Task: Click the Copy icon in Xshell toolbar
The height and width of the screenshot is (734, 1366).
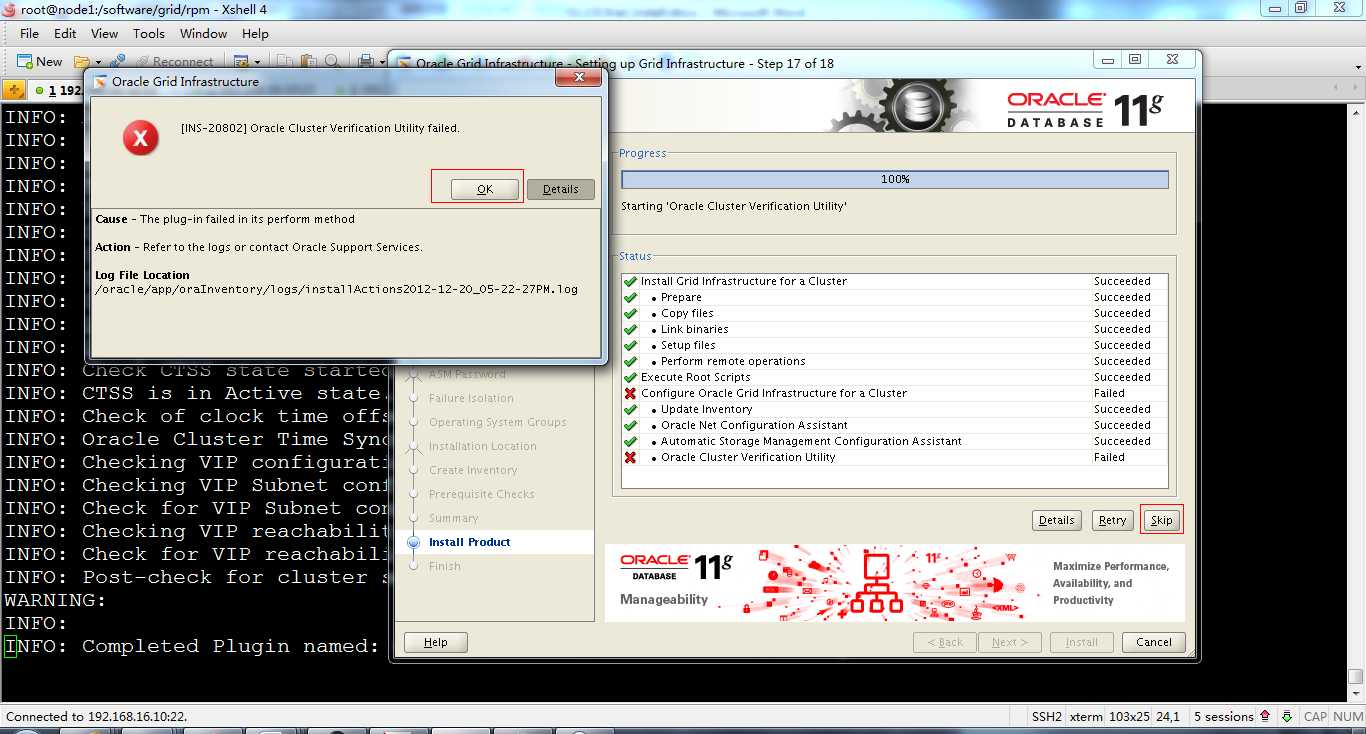Action: coord(285,62)
